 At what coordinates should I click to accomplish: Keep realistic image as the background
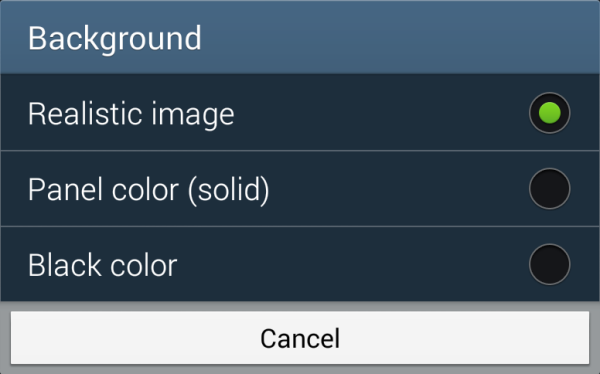pyautogui.click(x=300, y=113)
